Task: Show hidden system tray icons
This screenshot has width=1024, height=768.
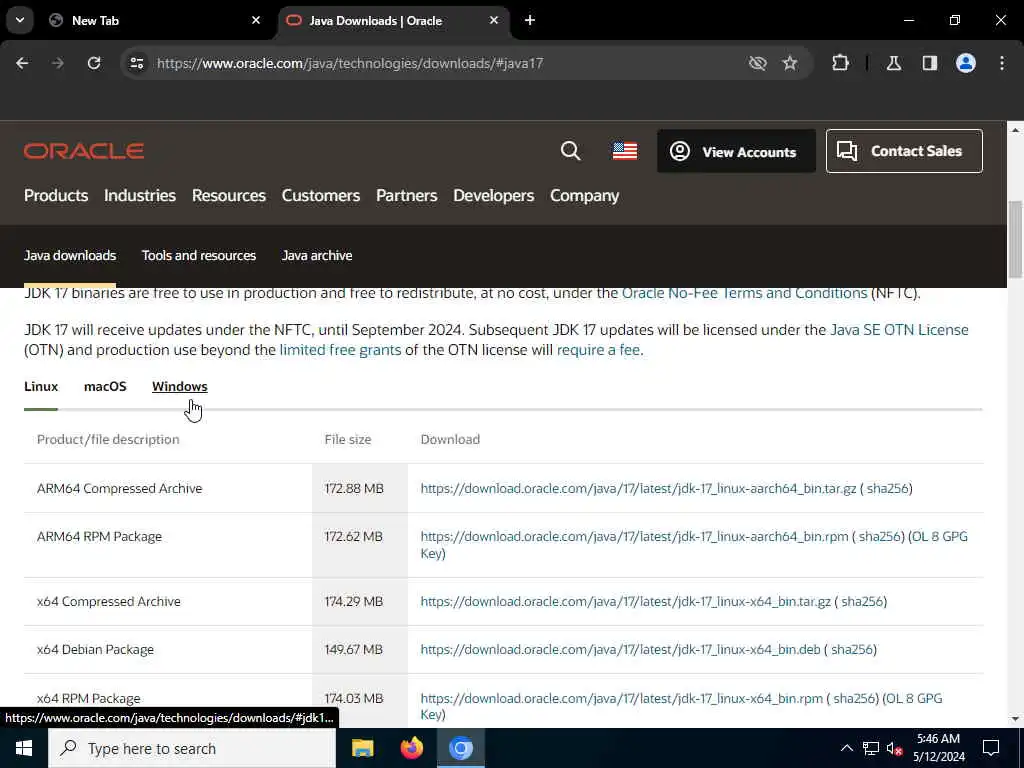Action: [x=846, y=748]
